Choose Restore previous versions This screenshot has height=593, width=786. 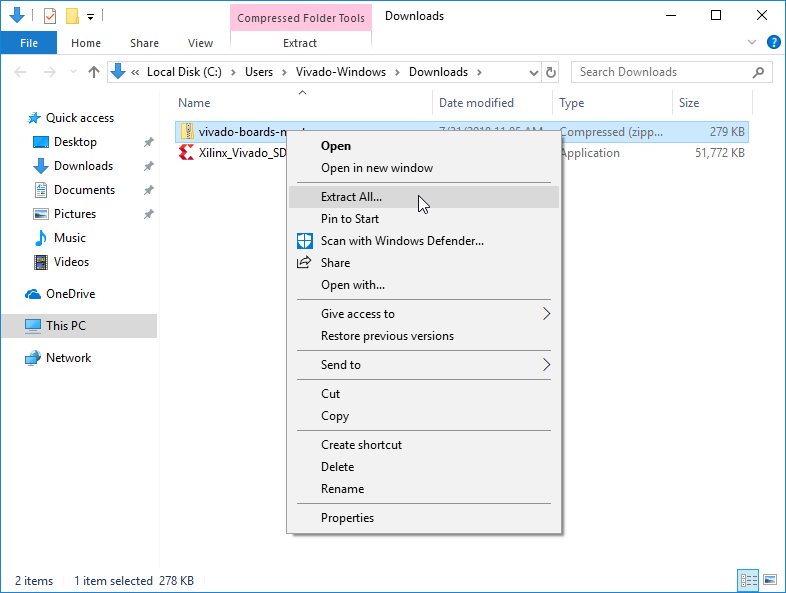424,336
